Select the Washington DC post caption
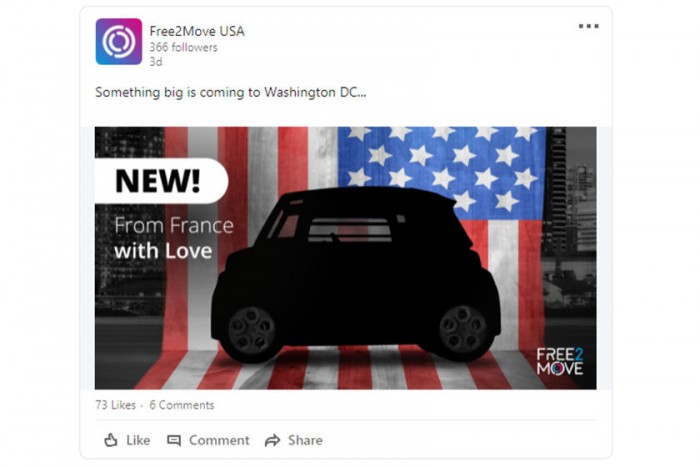 (x=230, y=92)
